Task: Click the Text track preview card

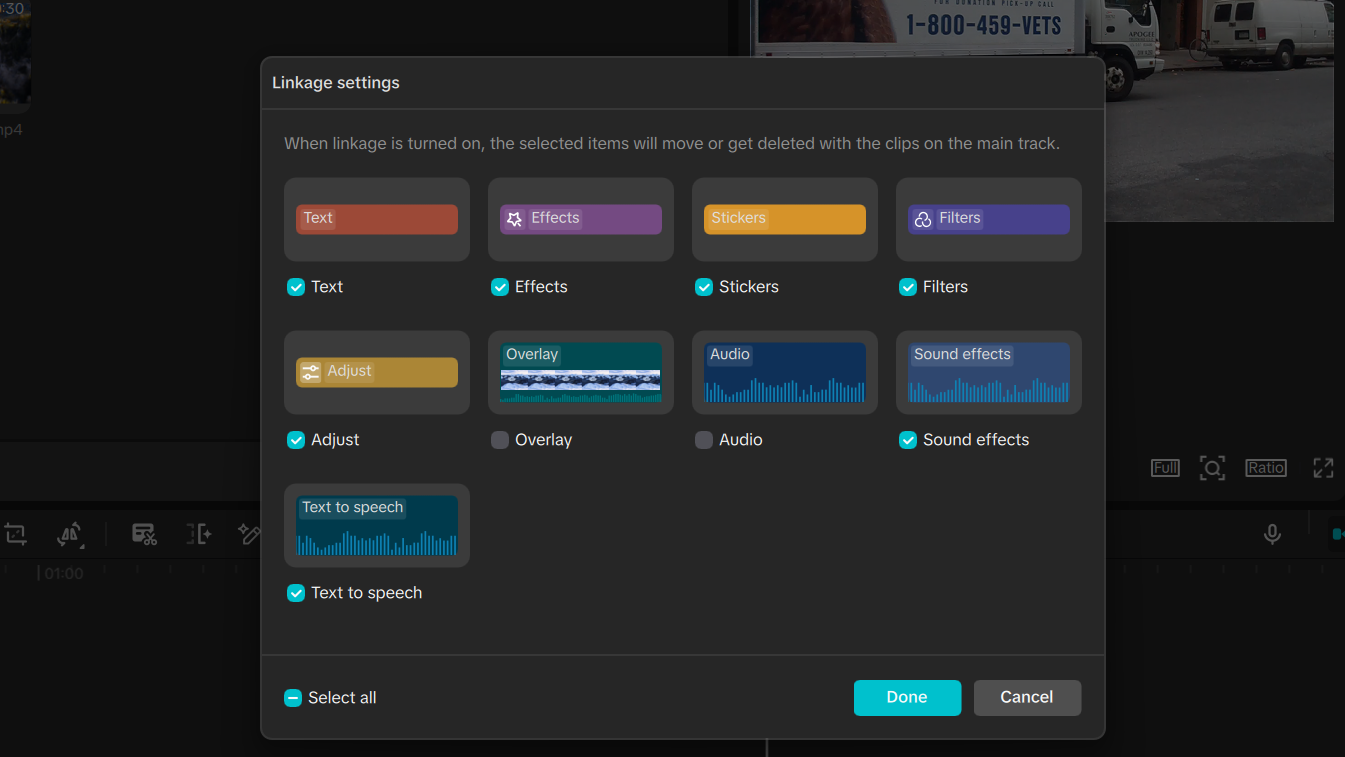Action: (377, 220)
